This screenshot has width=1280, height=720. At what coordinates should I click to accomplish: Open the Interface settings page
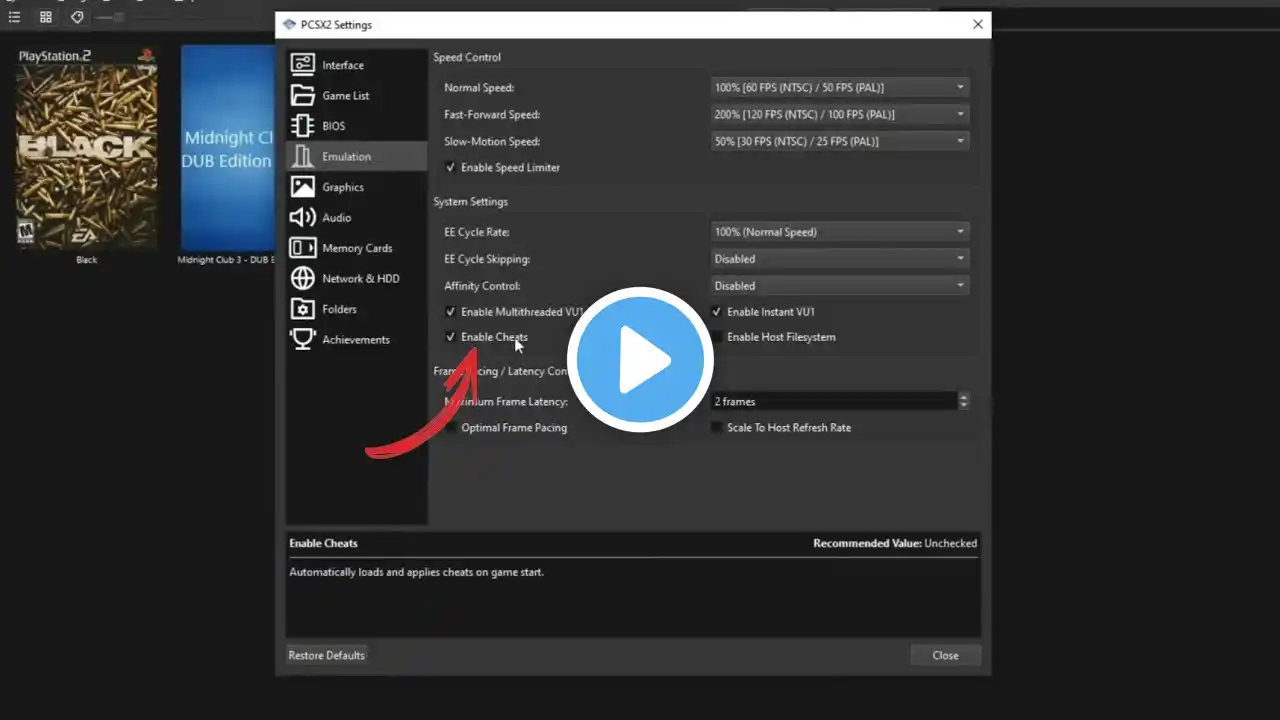coord(356,65)
